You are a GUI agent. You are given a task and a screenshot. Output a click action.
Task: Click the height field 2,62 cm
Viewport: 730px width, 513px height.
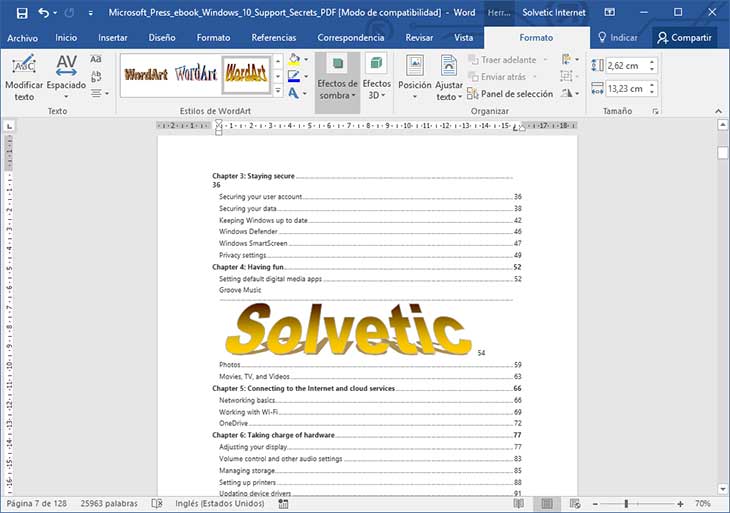[626, 66]
